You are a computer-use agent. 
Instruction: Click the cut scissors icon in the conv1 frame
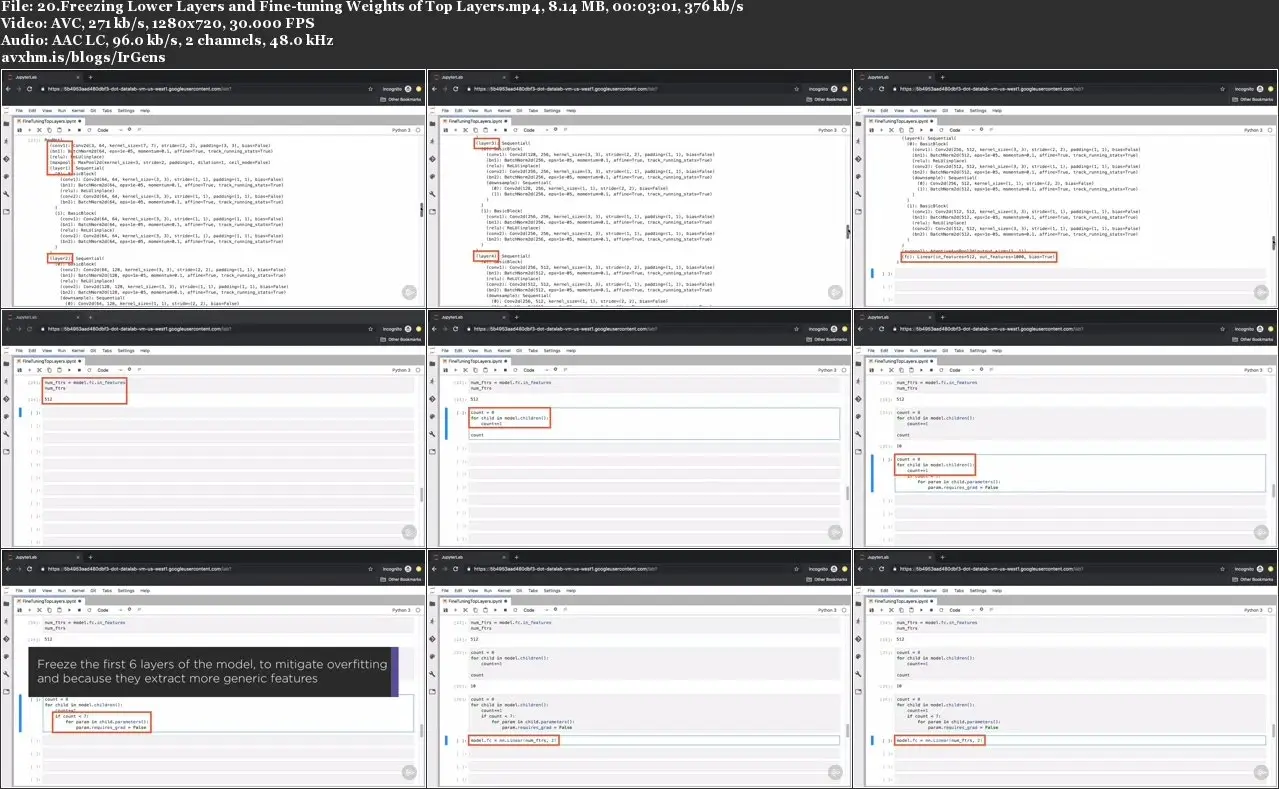pos(39,130)
